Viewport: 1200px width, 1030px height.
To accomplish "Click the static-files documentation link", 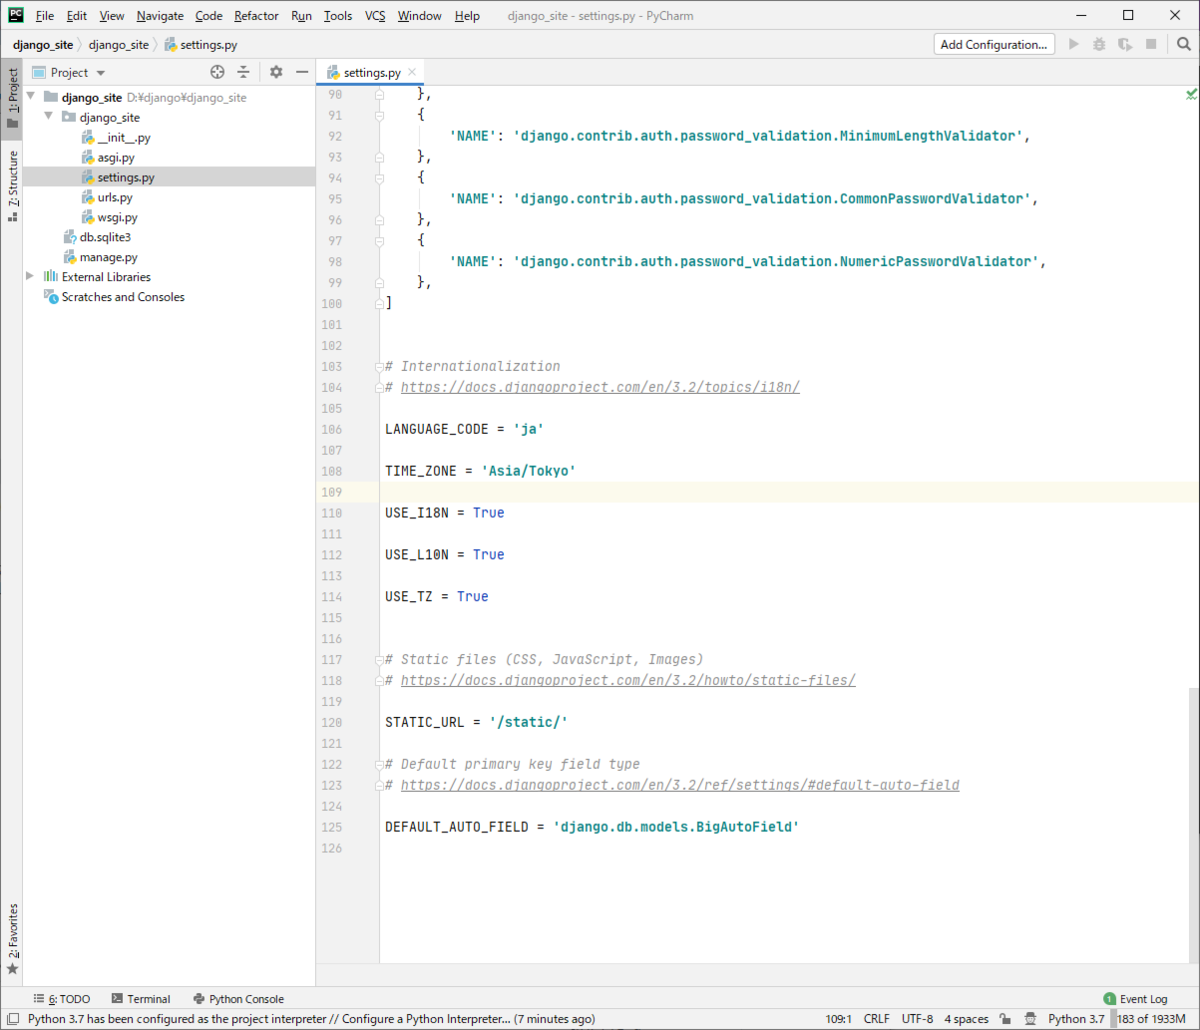I will point(628,680).
